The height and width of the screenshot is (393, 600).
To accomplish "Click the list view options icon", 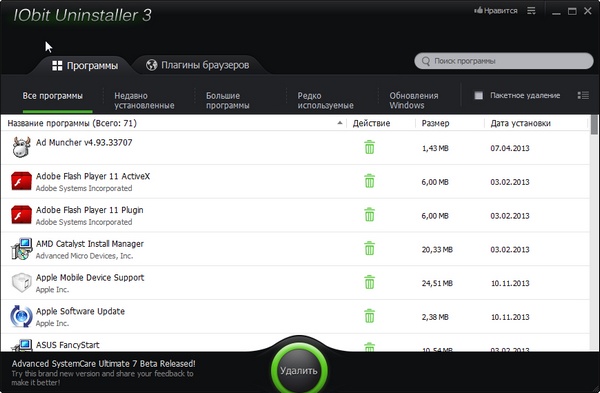I will pos(583,95).
